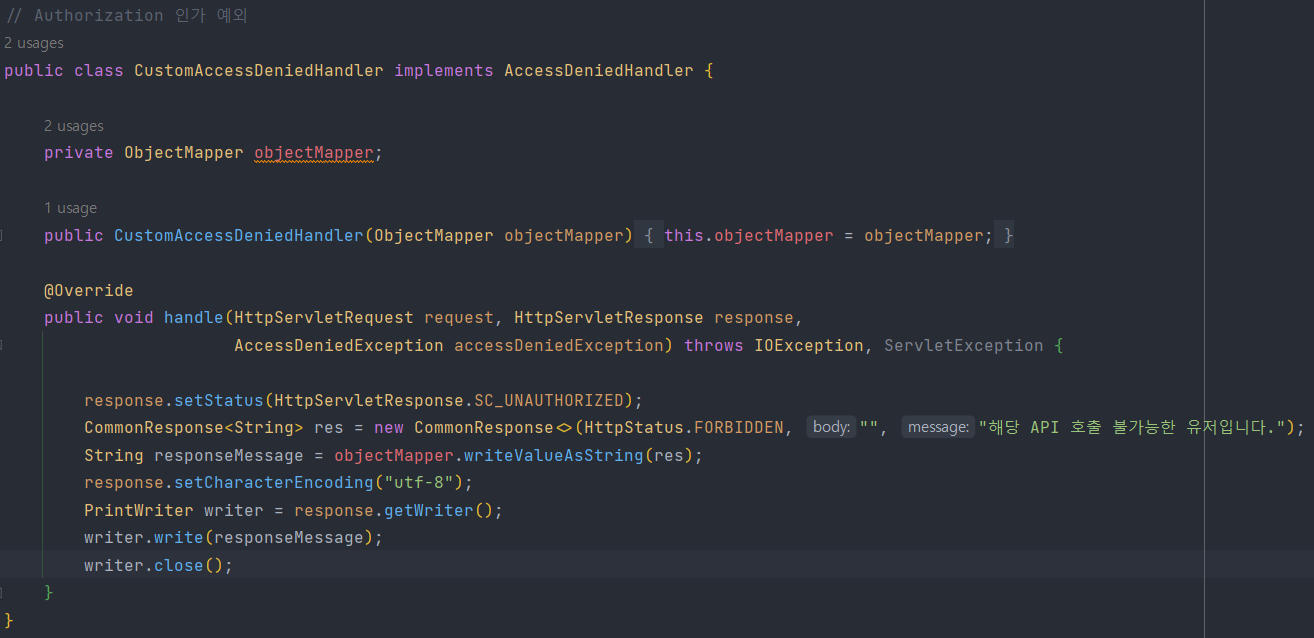This screenshot has width=1314, height=638.
Task: Click the "class" keyword
Action: [98, 70]
